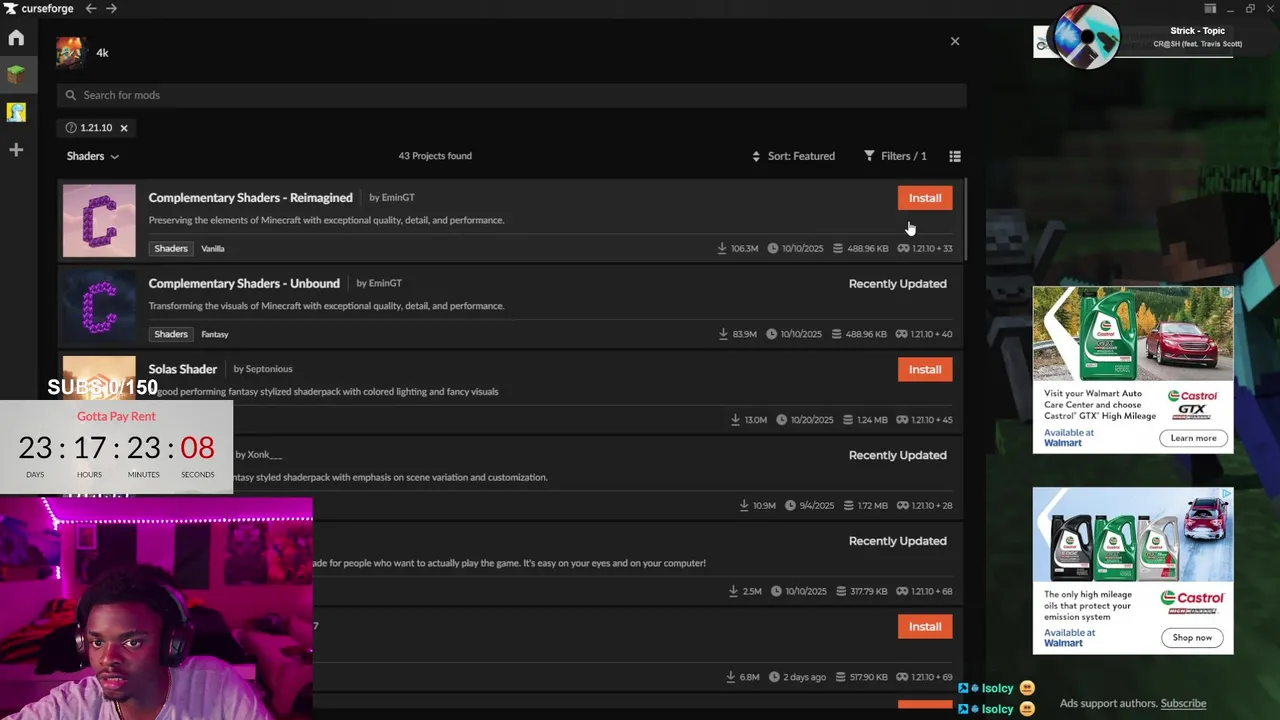Image resolution: width=1280 pixels, height=720 pixels.
Task: Select the Vanilla tag
Action: (213, 248)
